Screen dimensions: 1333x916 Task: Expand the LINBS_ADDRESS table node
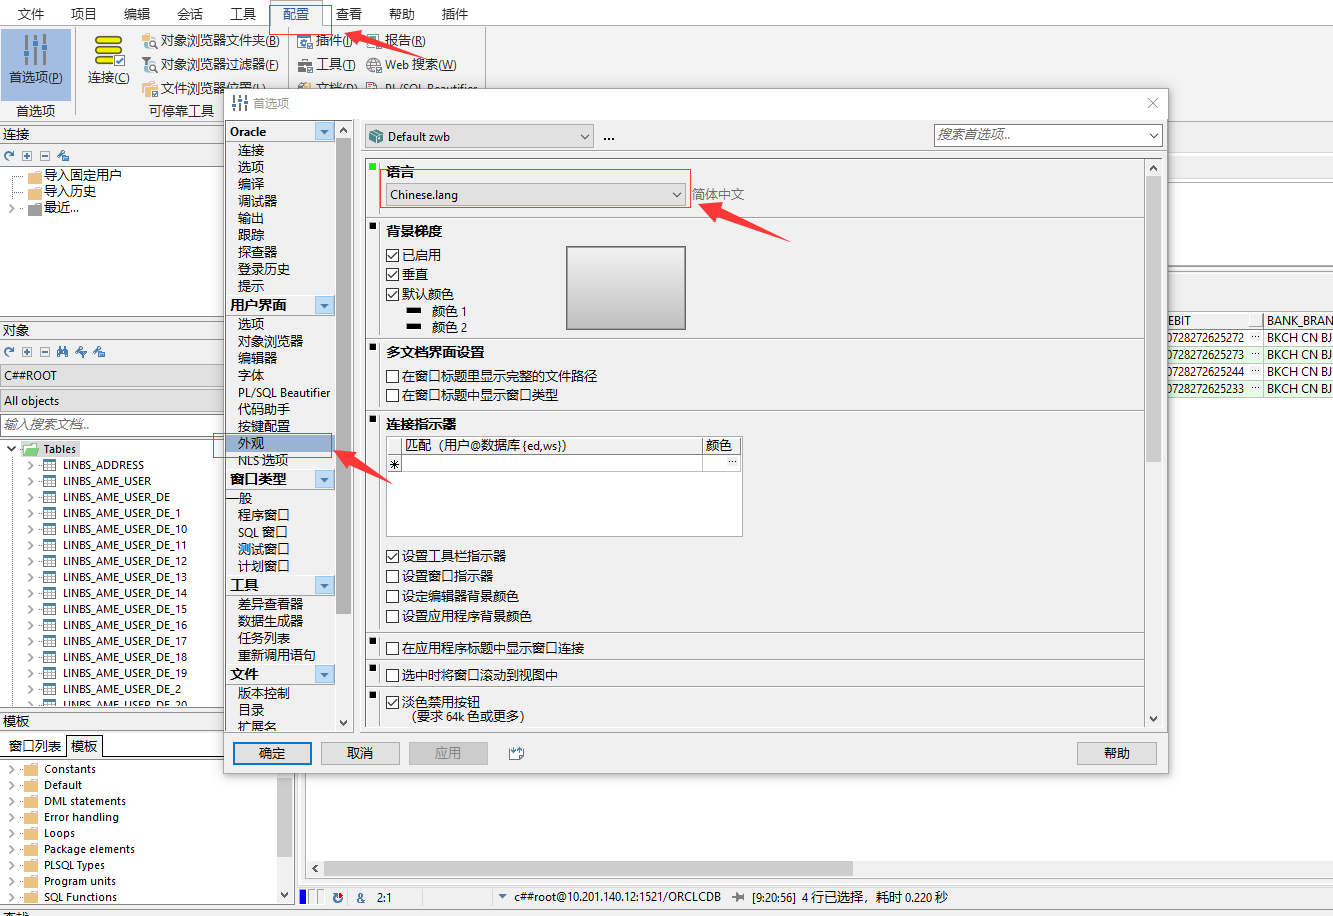click(x=31, y=466)
